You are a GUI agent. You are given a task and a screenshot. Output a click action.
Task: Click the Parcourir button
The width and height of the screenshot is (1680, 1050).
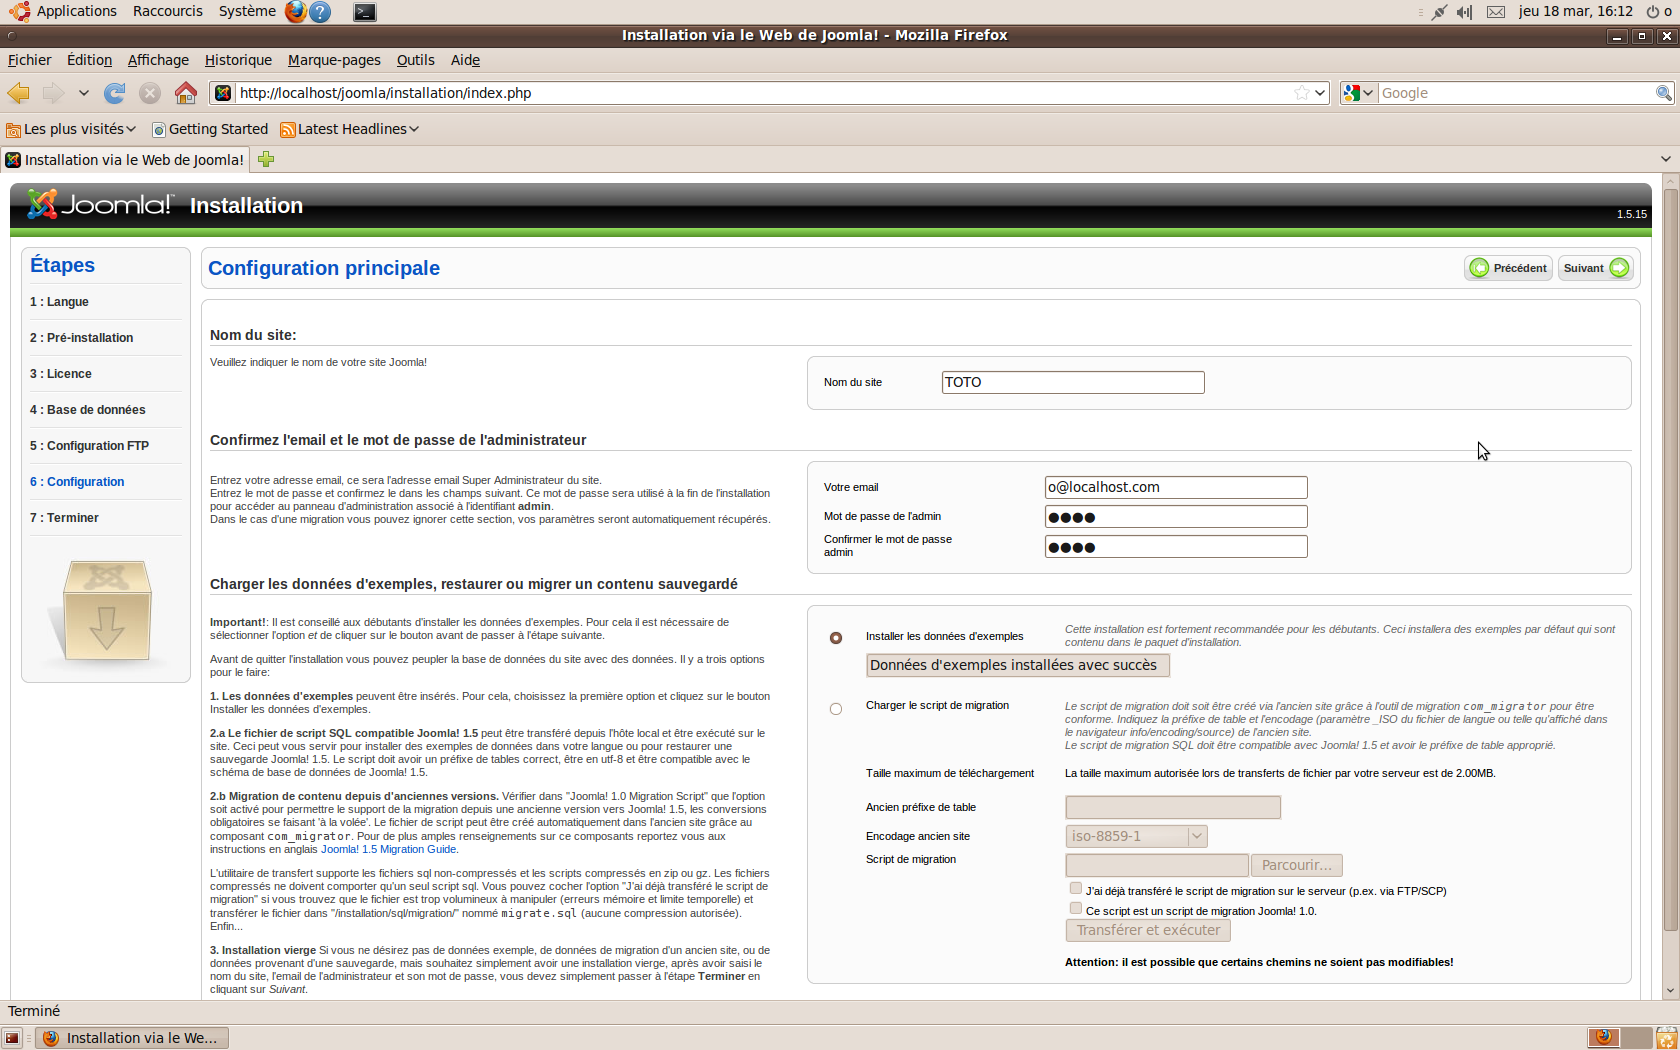coord(1296,865)
